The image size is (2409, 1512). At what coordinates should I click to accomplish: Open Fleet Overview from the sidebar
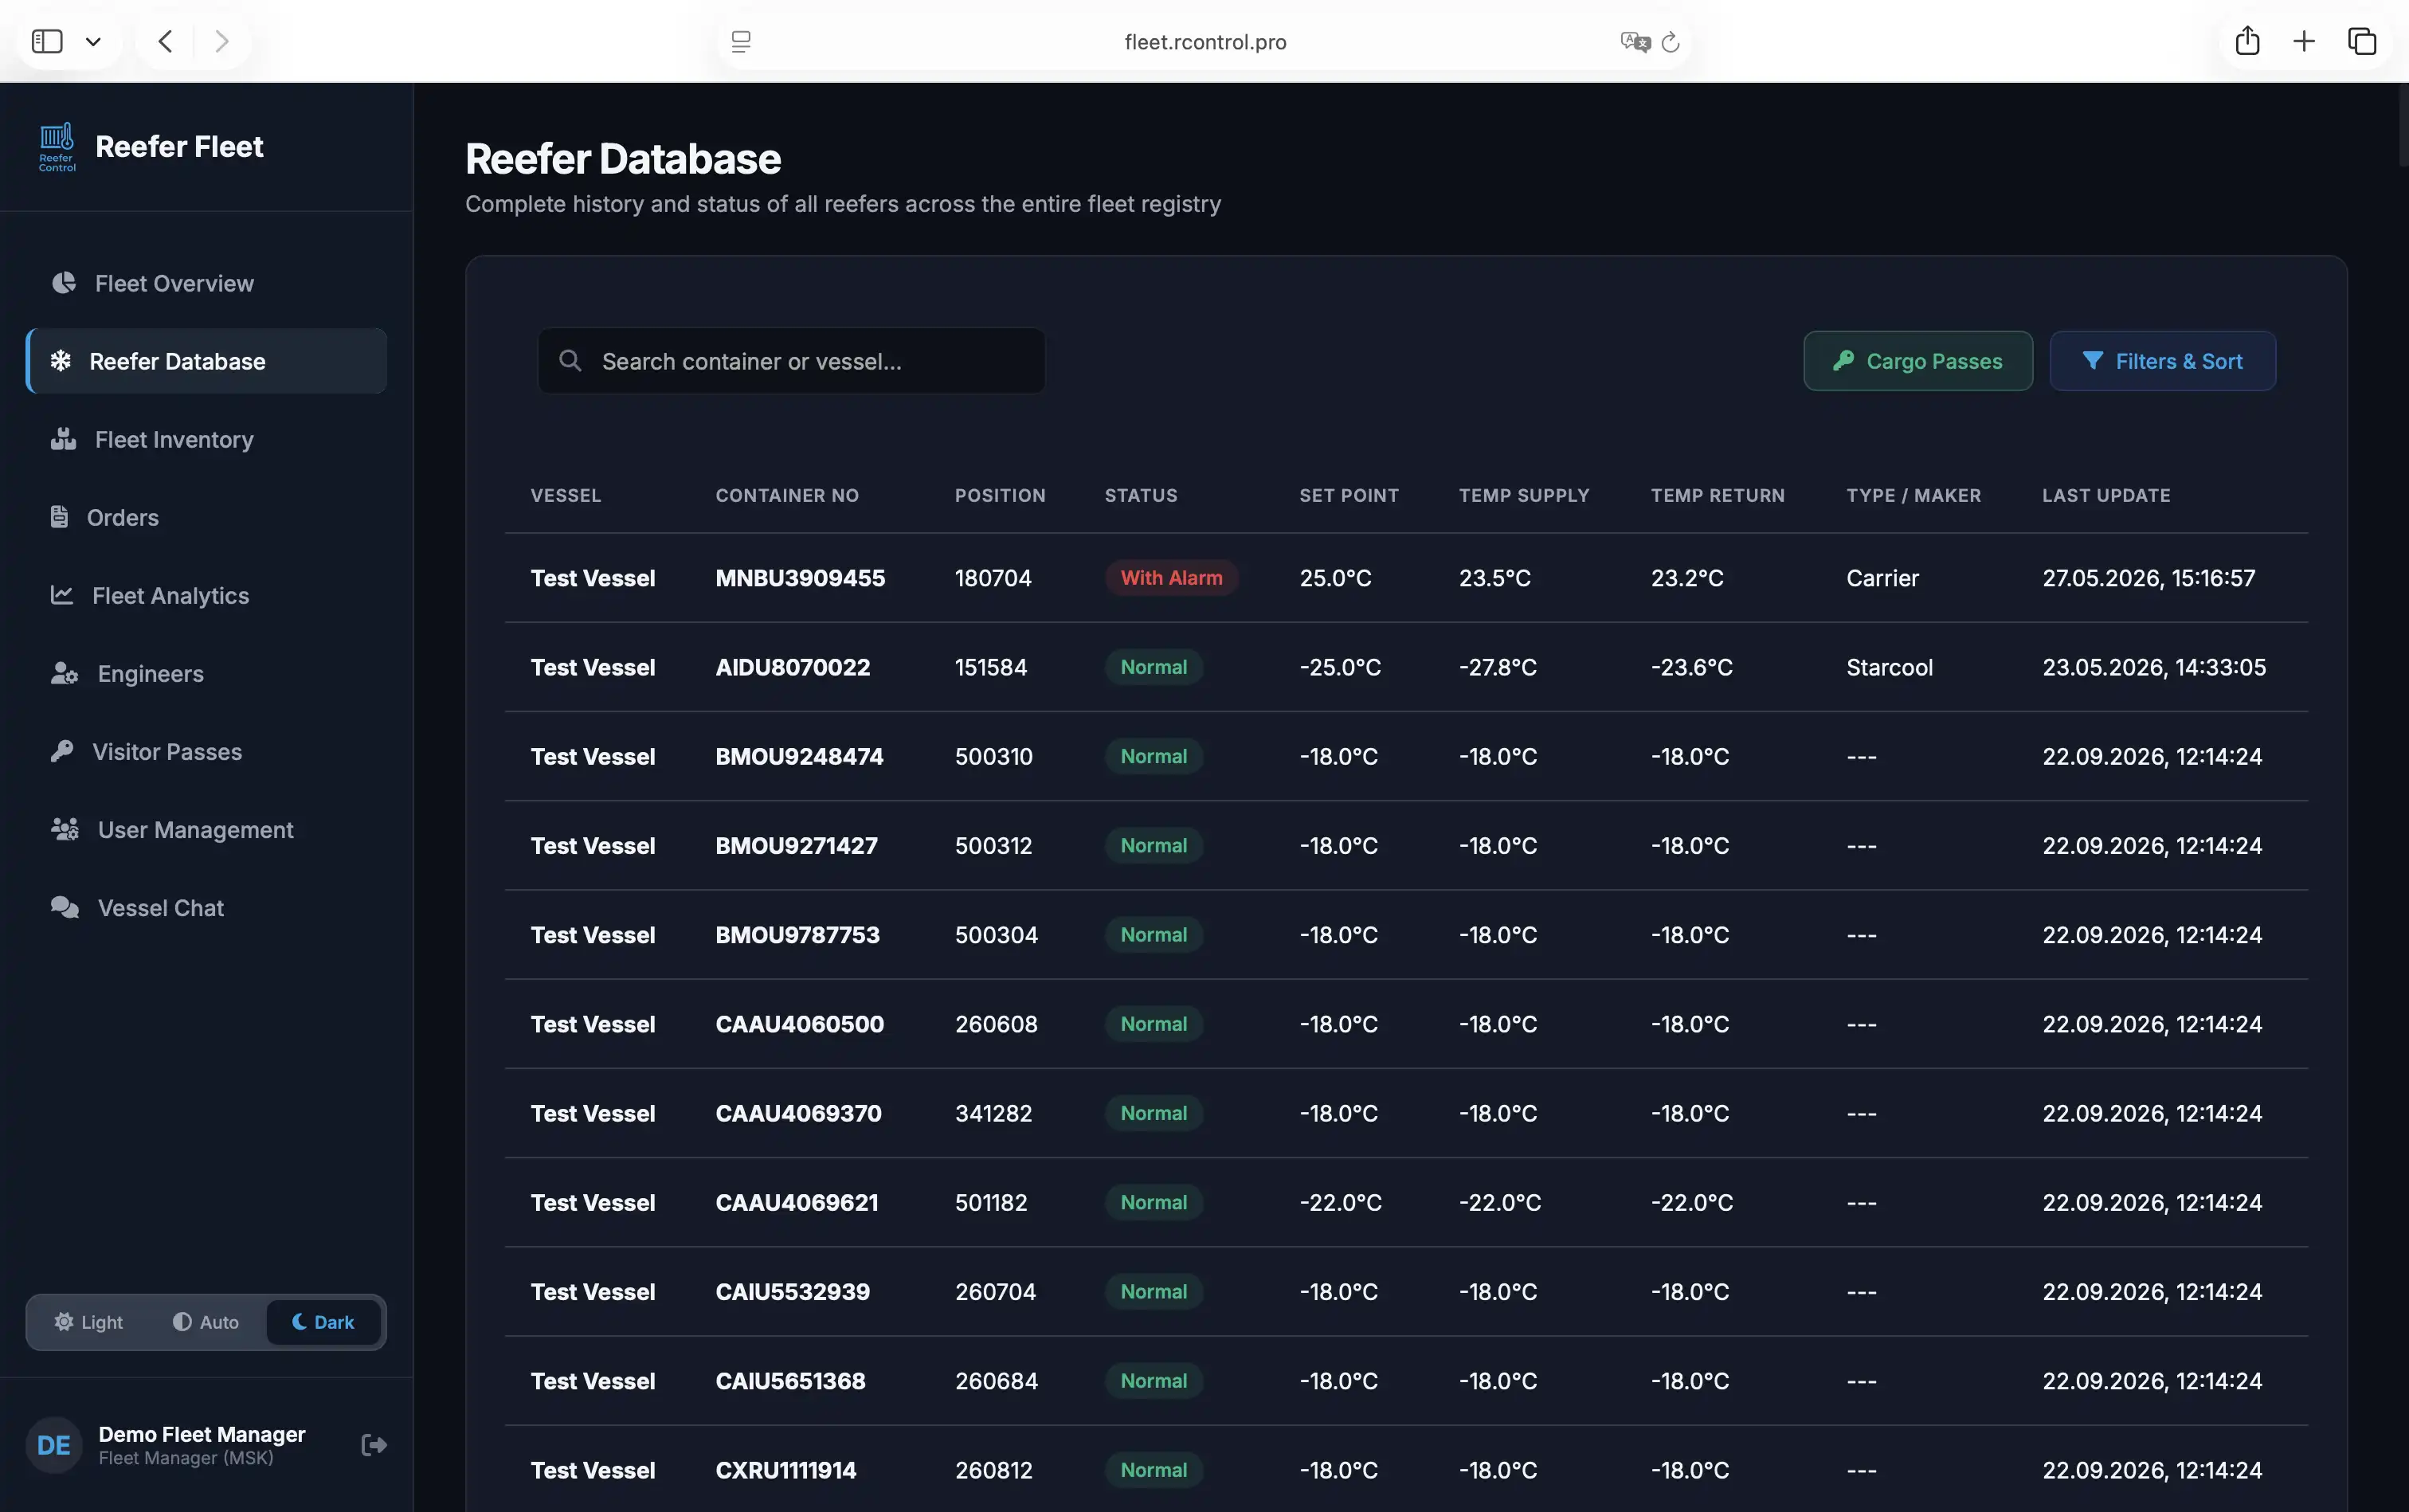coord(206,283)
